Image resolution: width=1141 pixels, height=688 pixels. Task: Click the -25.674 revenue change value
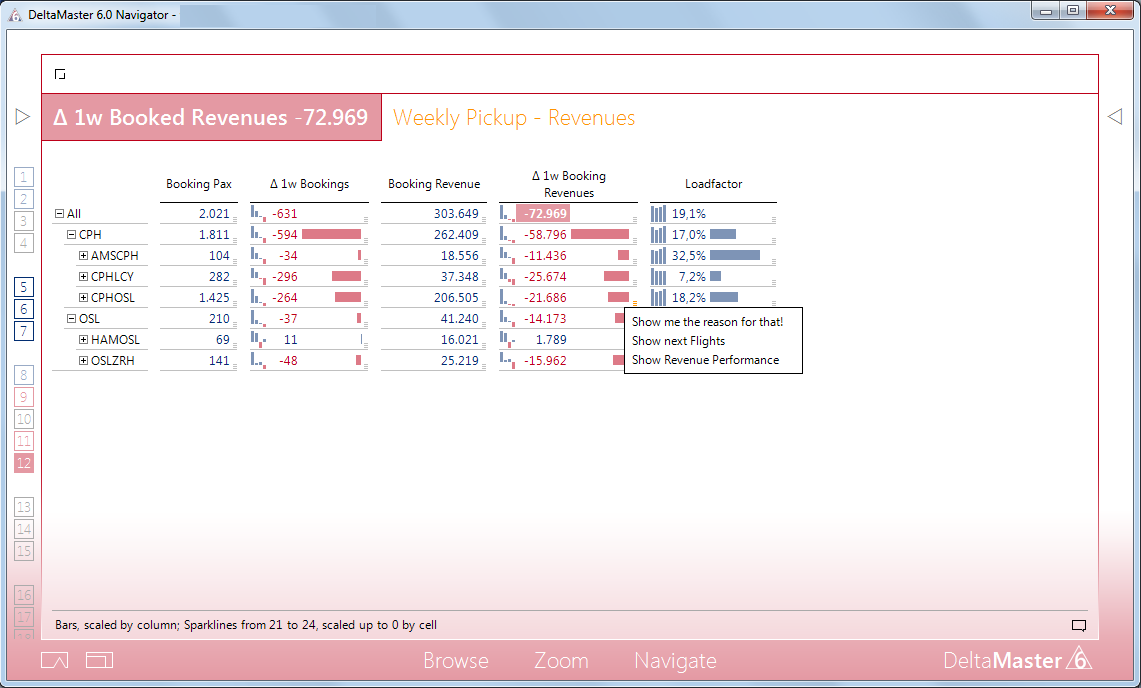[x=545, y=277]
